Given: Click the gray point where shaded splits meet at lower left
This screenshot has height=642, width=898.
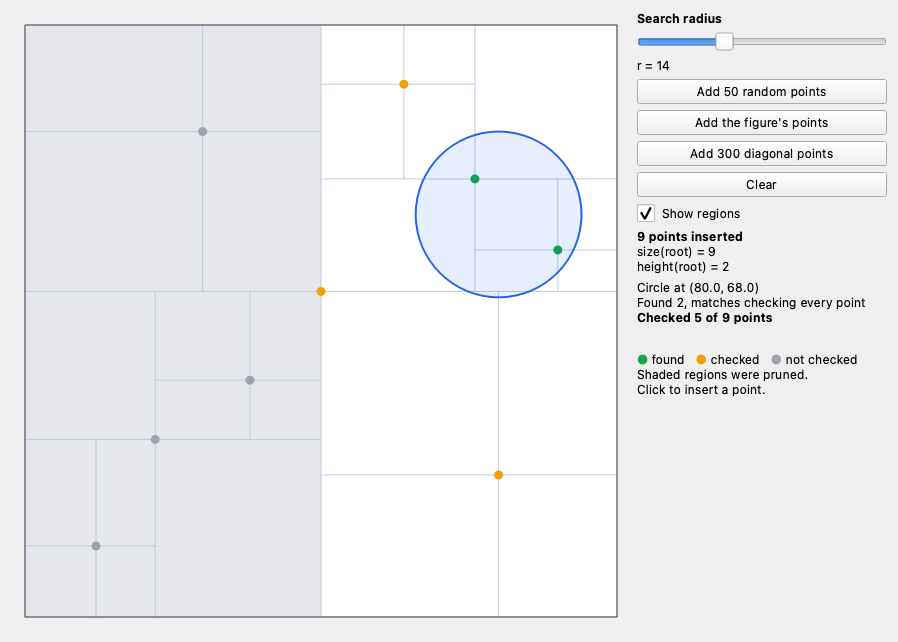Looking at the screenshot, I should [x=155, y=439].
